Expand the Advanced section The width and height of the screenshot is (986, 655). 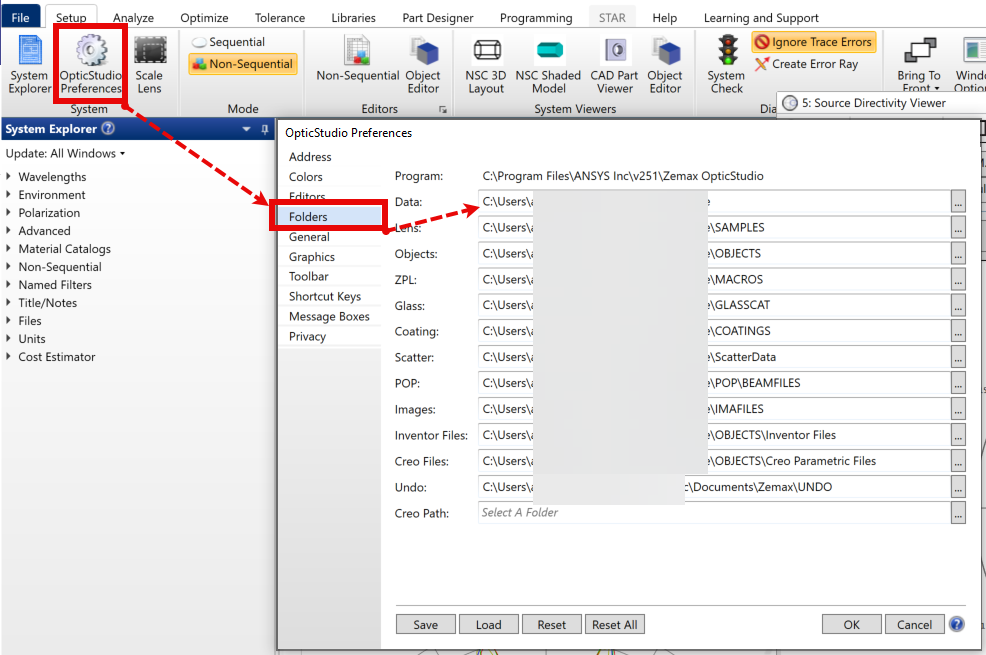[8, 231]
